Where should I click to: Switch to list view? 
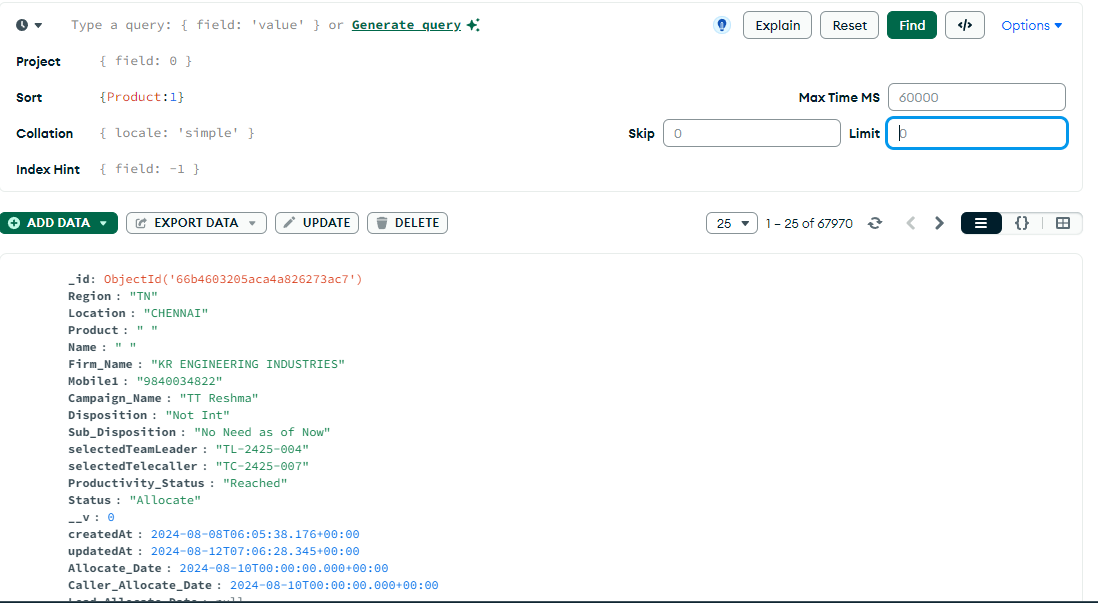point(981,223)
